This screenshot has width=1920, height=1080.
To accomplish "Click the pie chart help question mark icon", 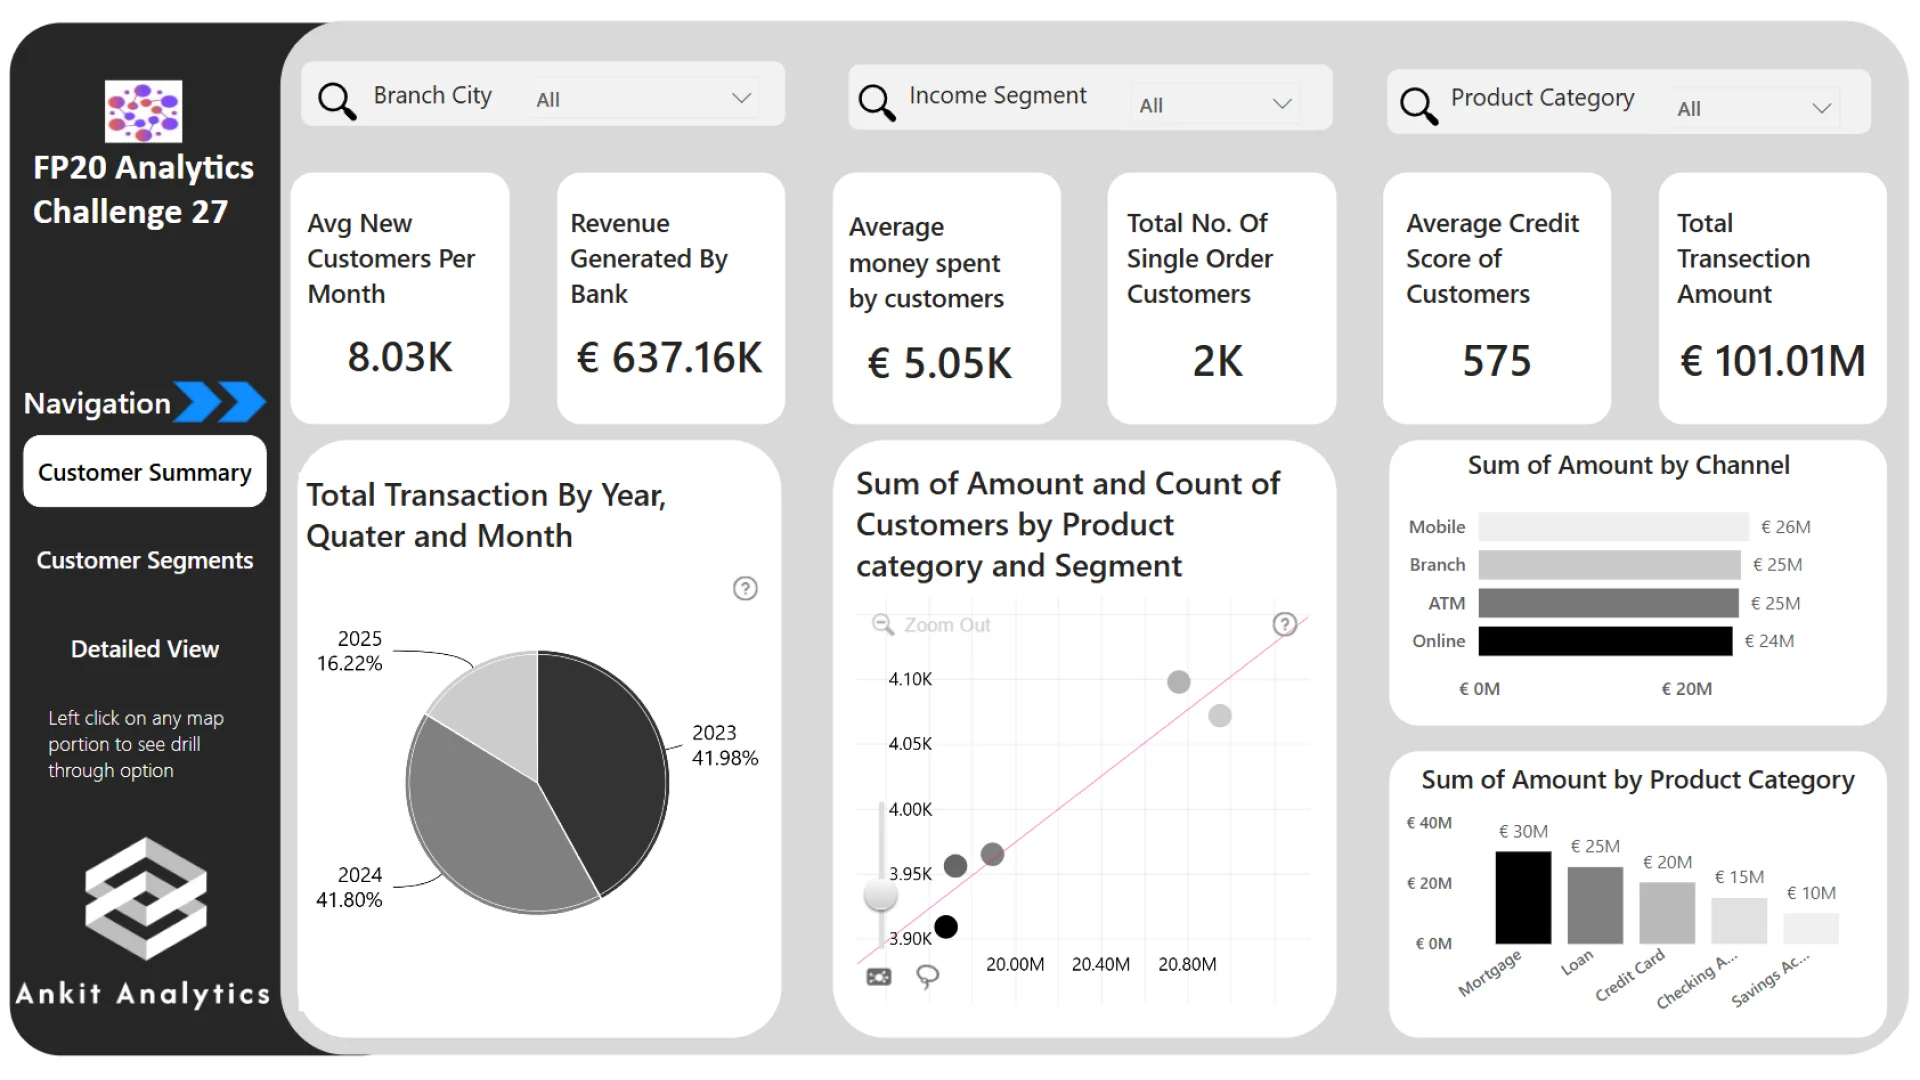I will point(745,588).
